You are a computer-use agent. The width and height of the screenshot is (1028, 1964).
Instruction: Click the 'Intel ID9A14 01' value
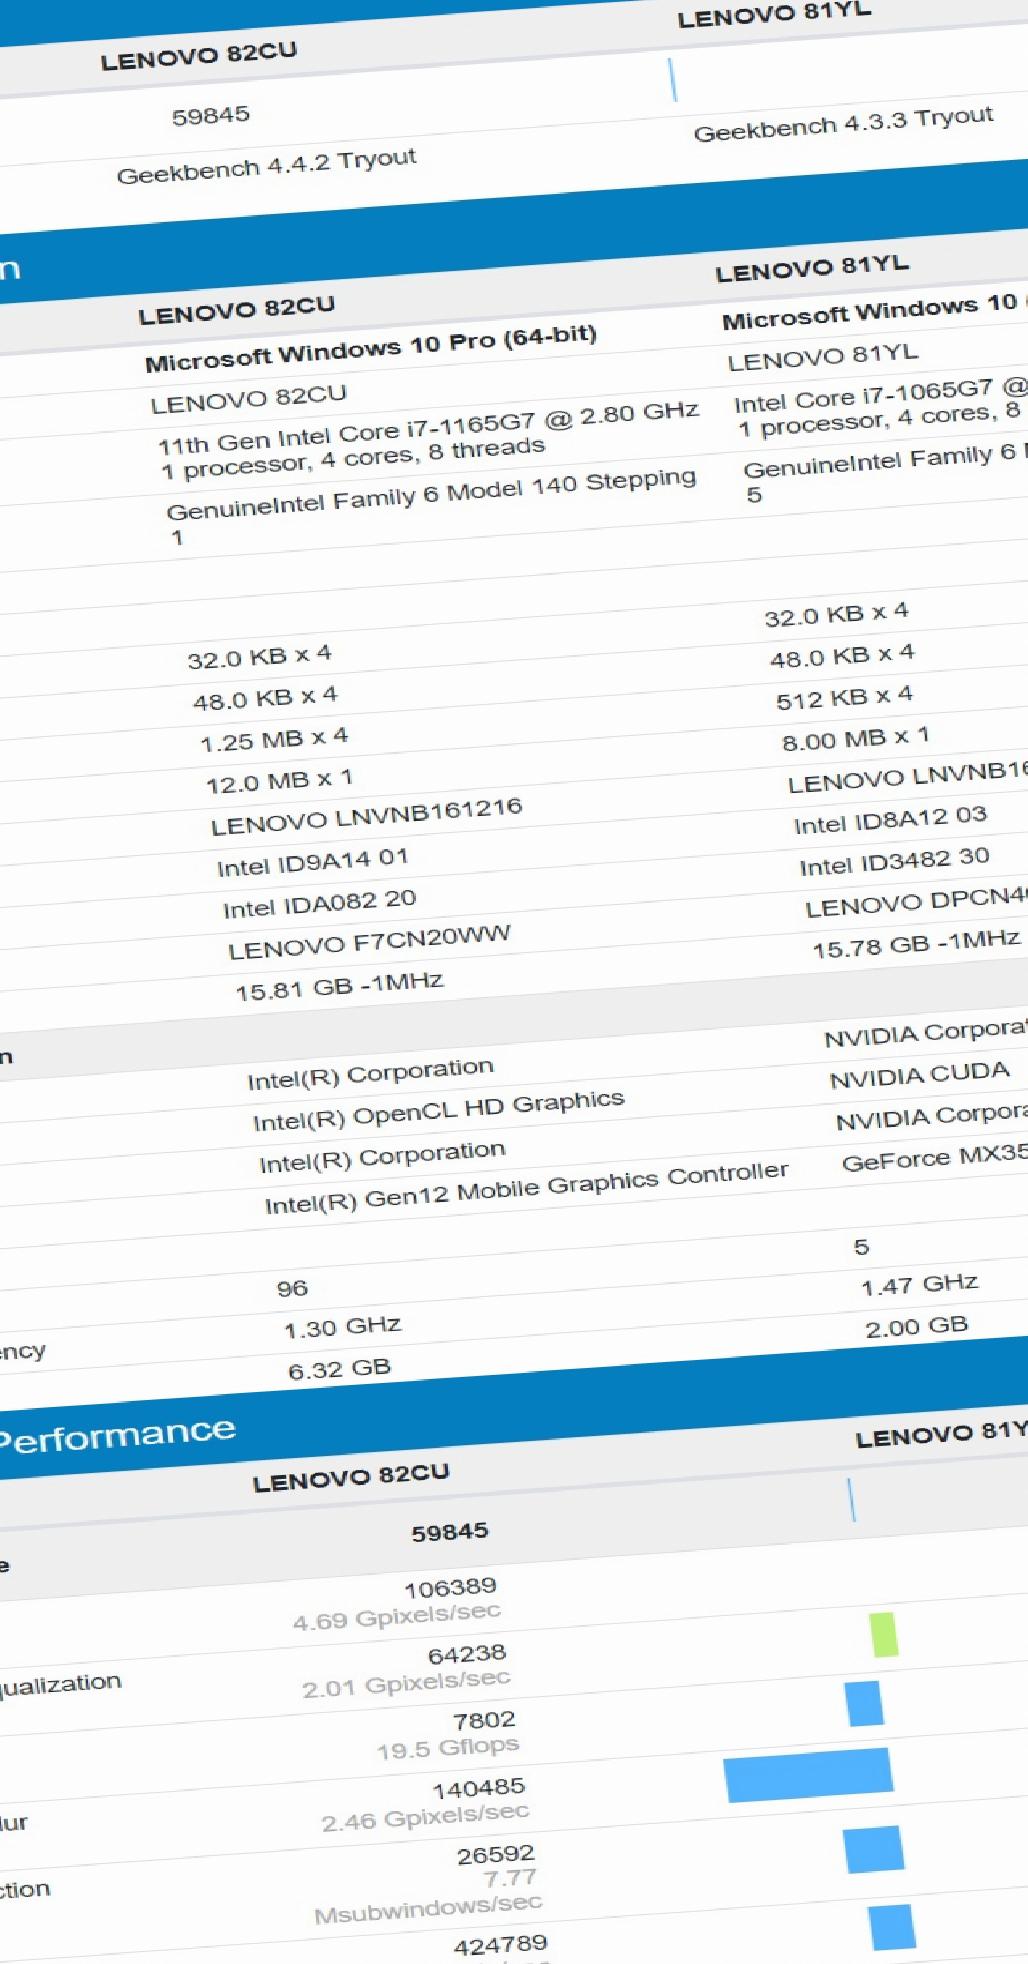[x=312, y=862]
